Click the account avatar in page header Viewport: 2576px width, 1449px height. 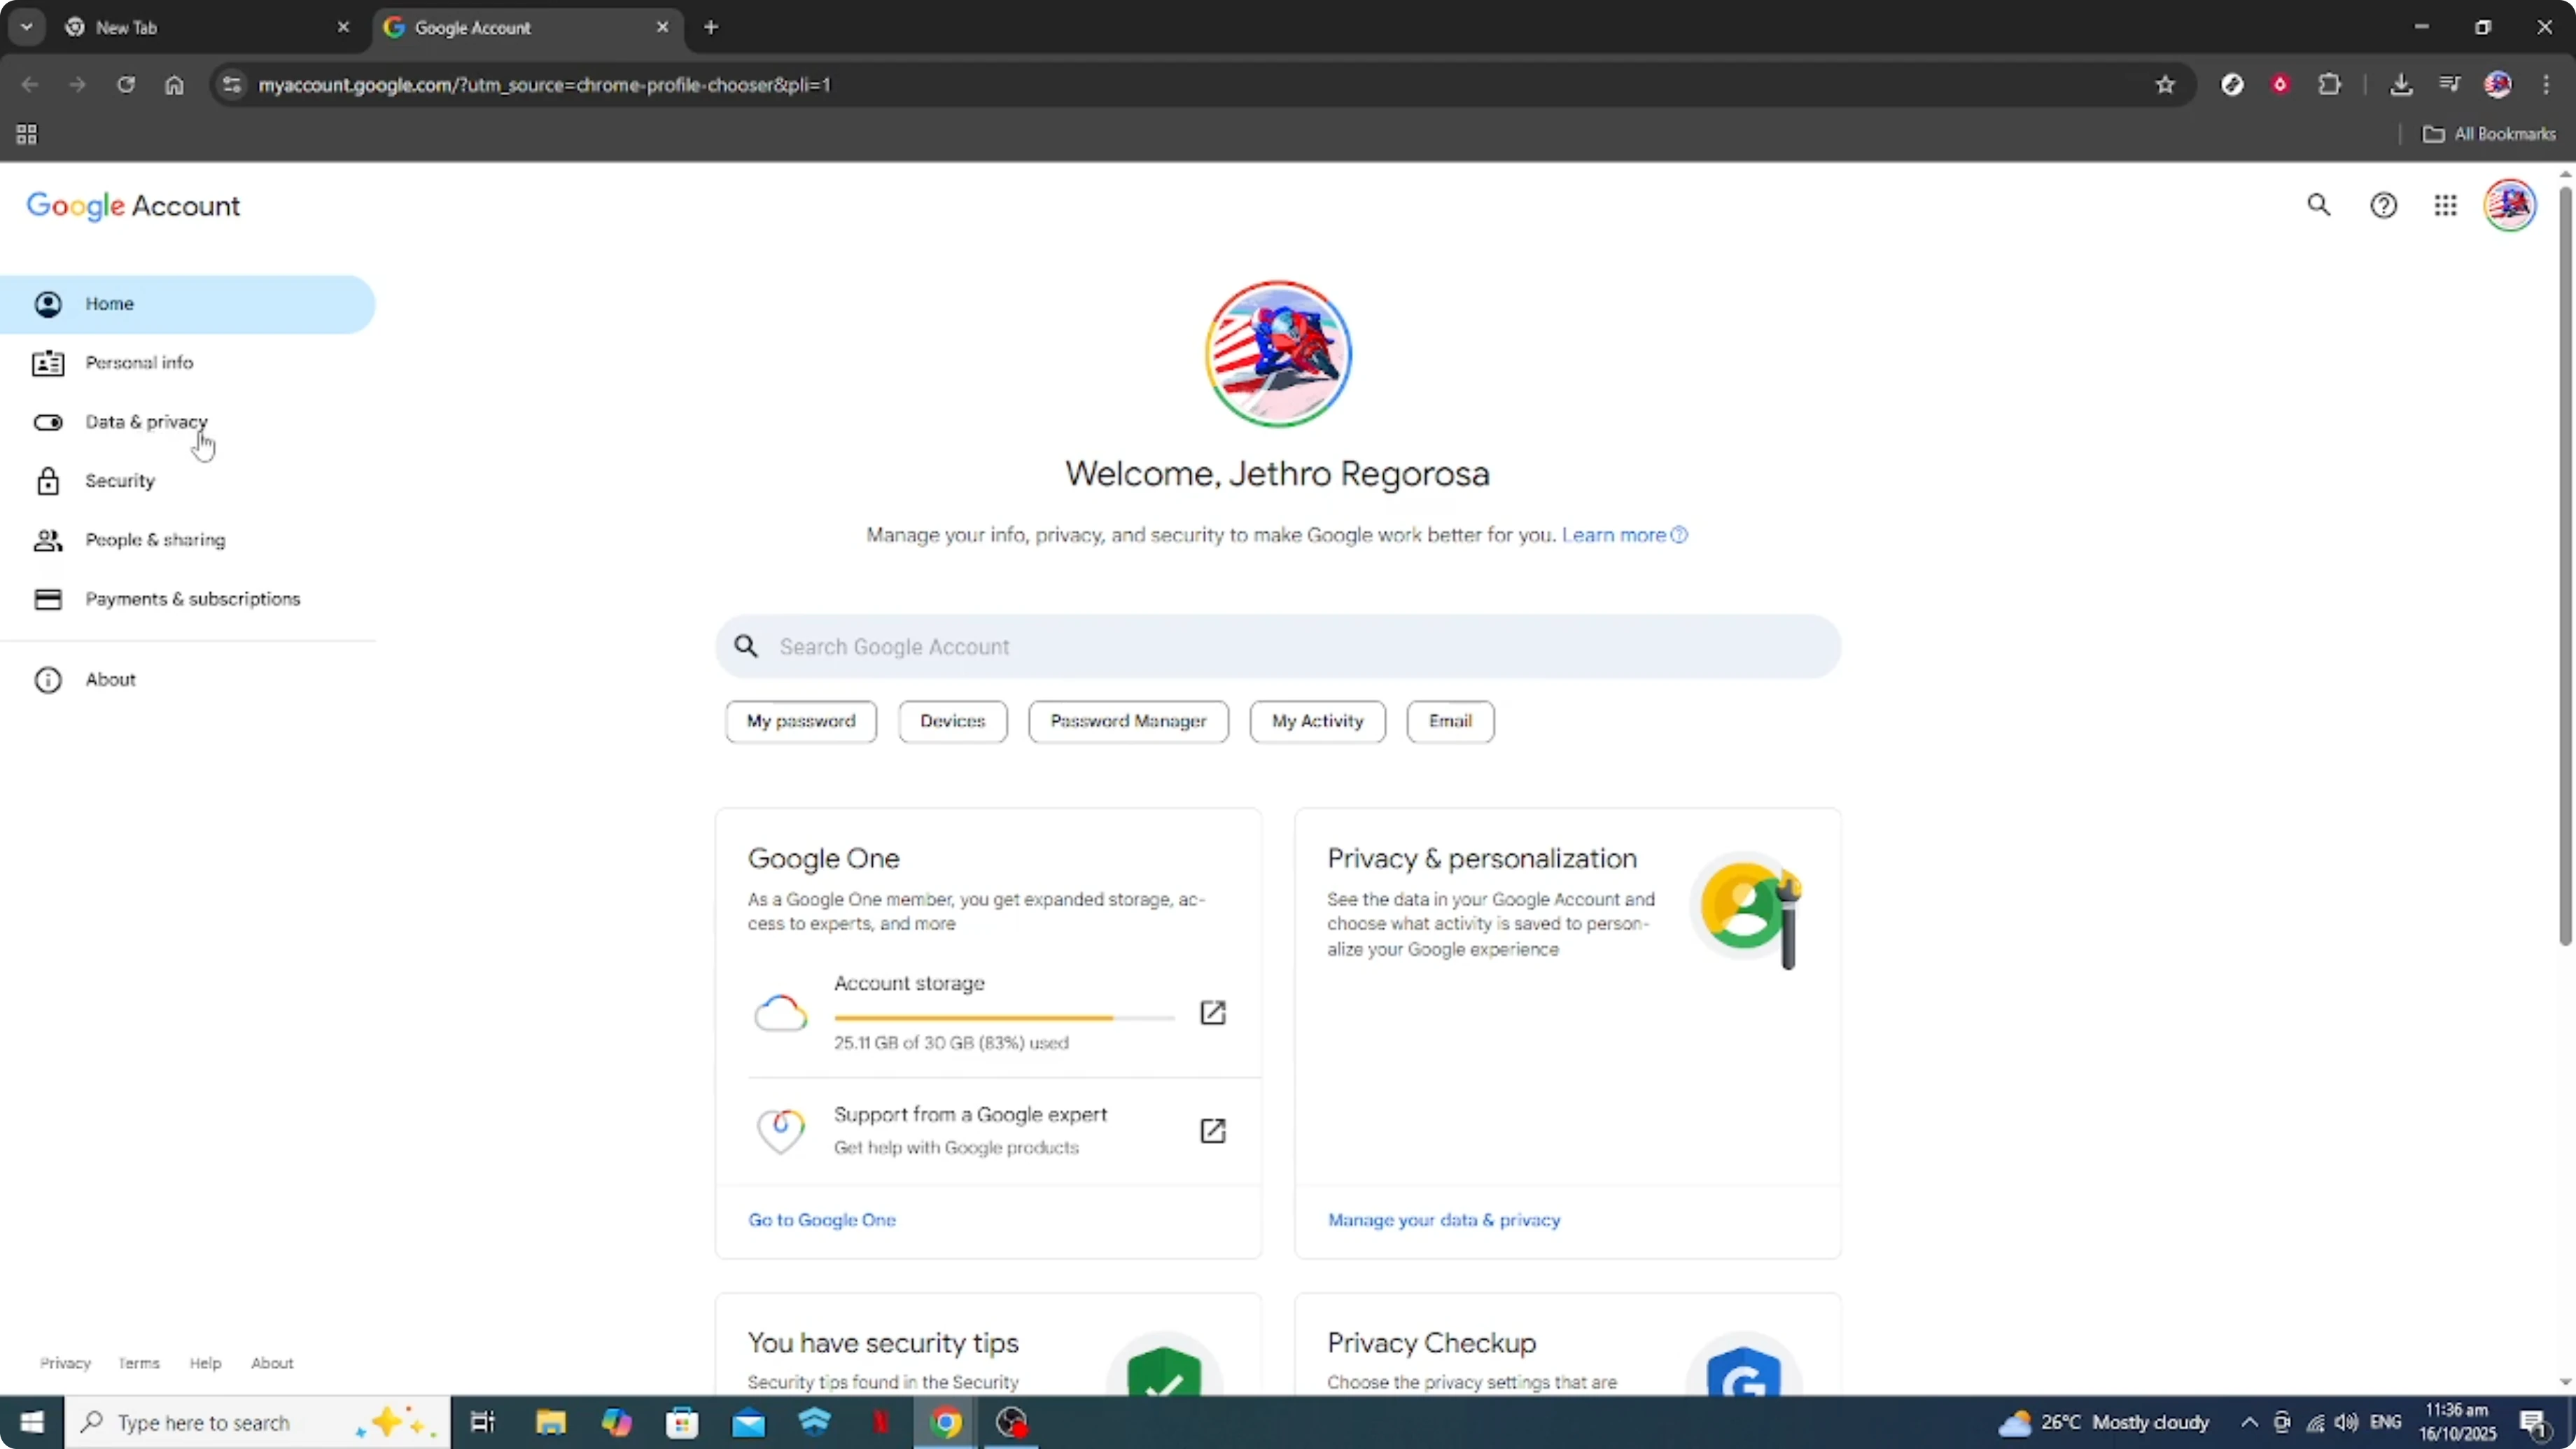pos(2510,205)
